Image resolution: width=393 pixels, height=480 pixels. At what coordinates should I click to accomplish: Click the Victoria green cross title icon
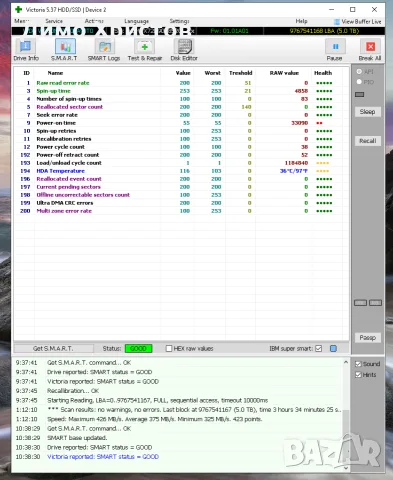click(19, 10)
